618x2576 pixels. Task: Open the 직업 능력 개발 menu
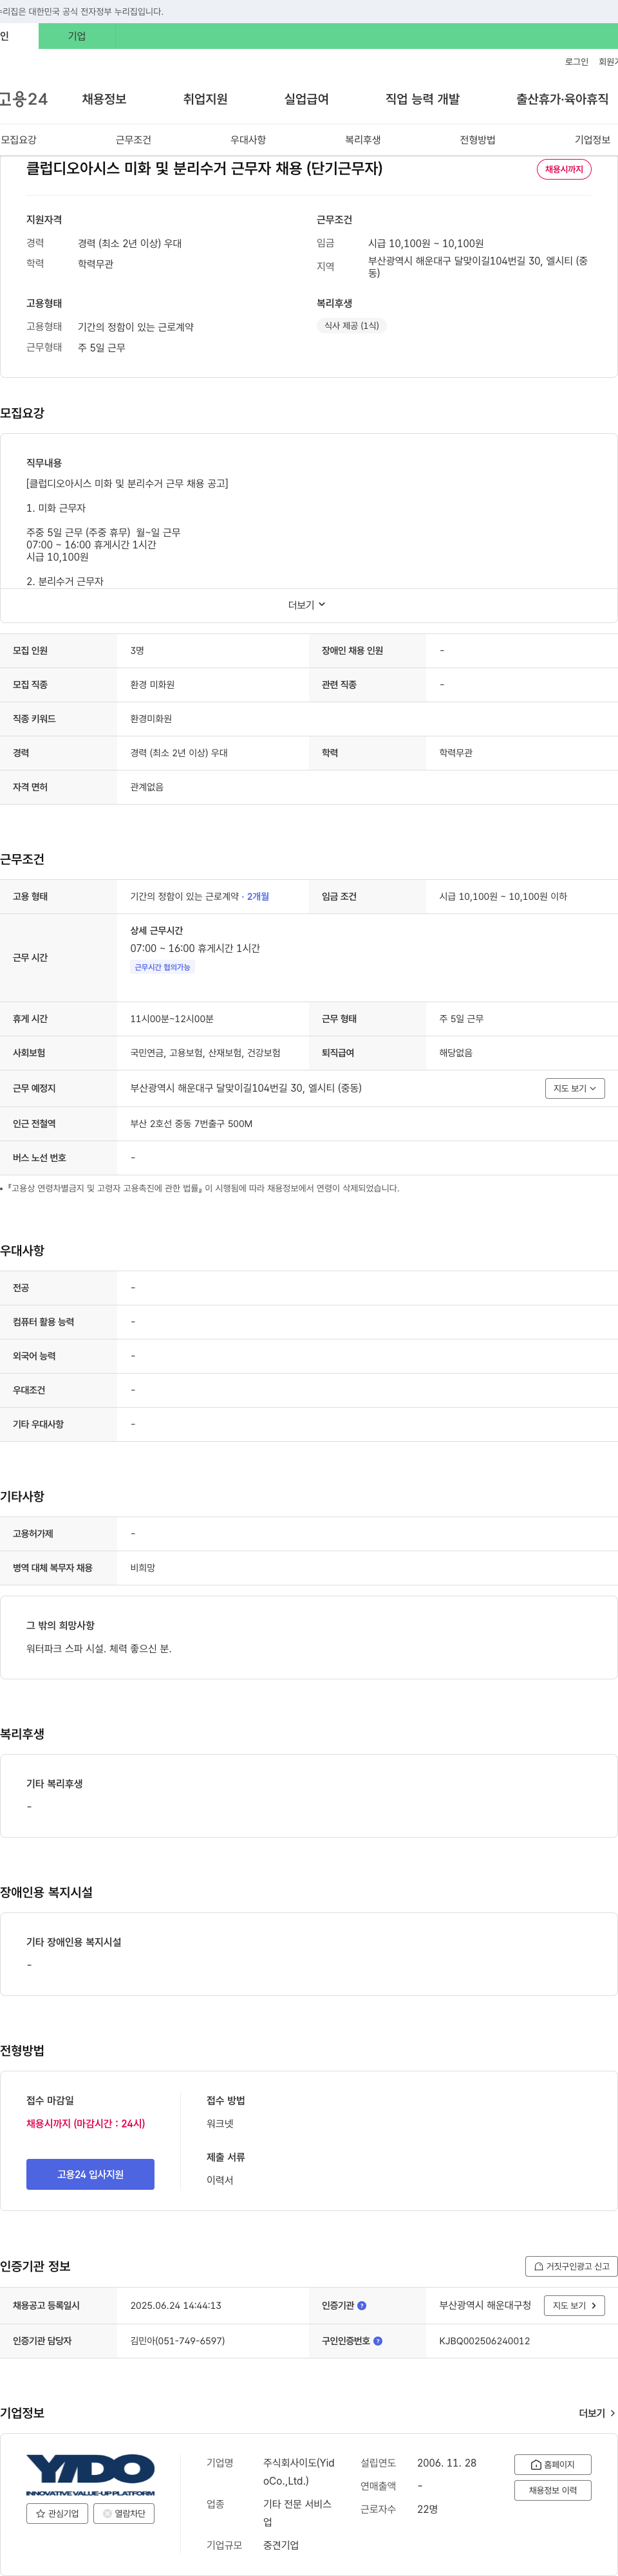tap(422, 99)
